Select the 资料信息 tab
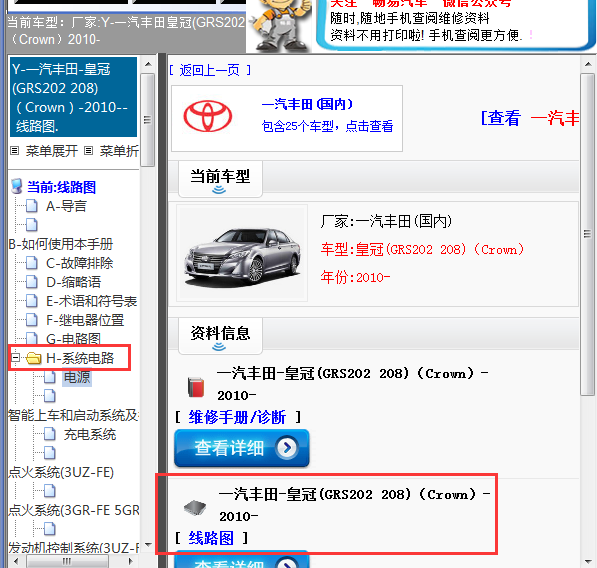This screenshot has height=568, width=597. 220,336
